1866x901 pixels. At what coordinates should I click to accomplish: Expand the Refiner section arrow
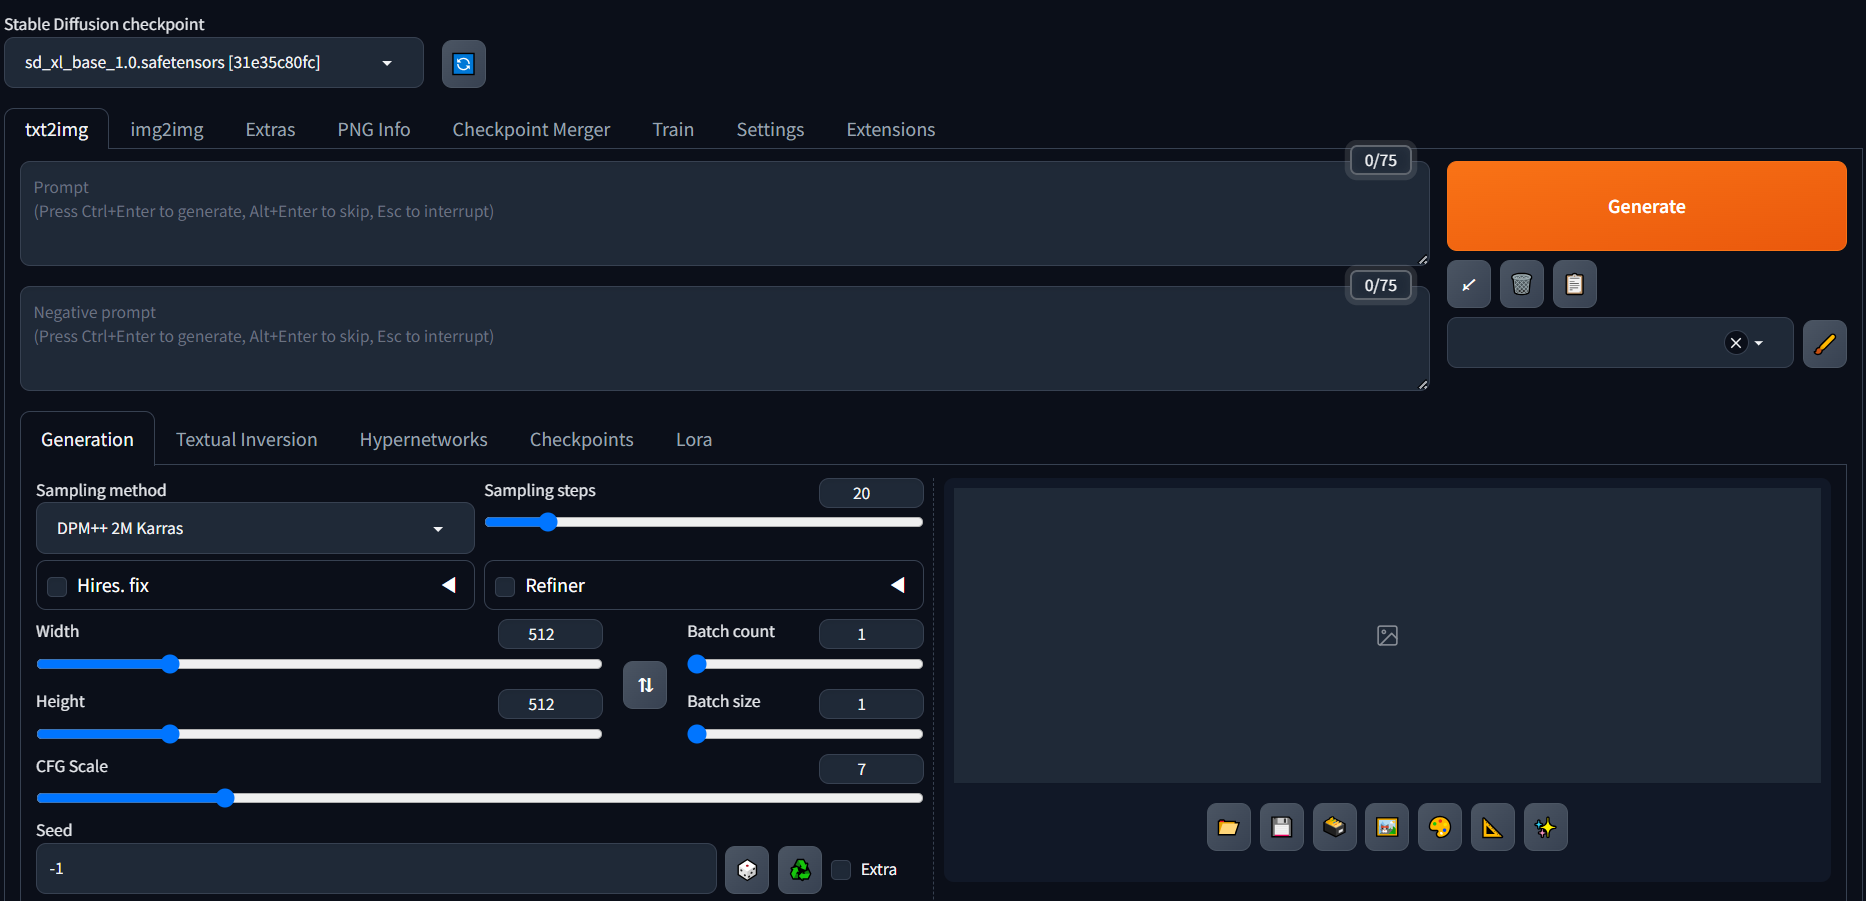point(898,585)
